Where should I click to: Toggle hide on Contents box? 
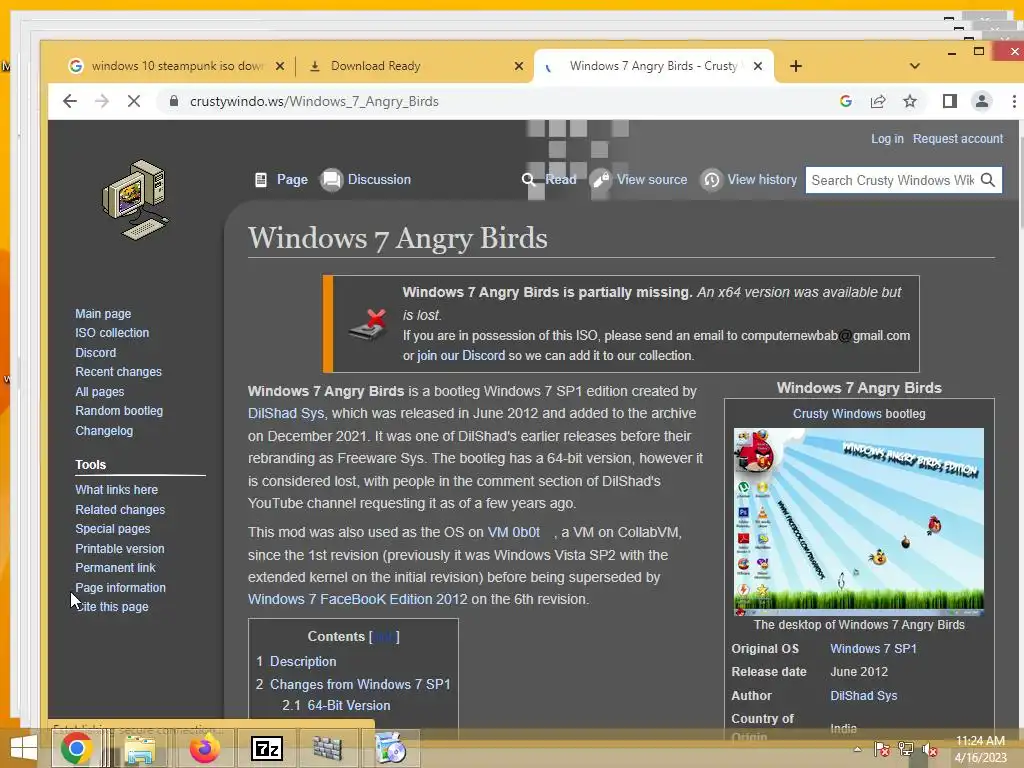tap(384, 636)
